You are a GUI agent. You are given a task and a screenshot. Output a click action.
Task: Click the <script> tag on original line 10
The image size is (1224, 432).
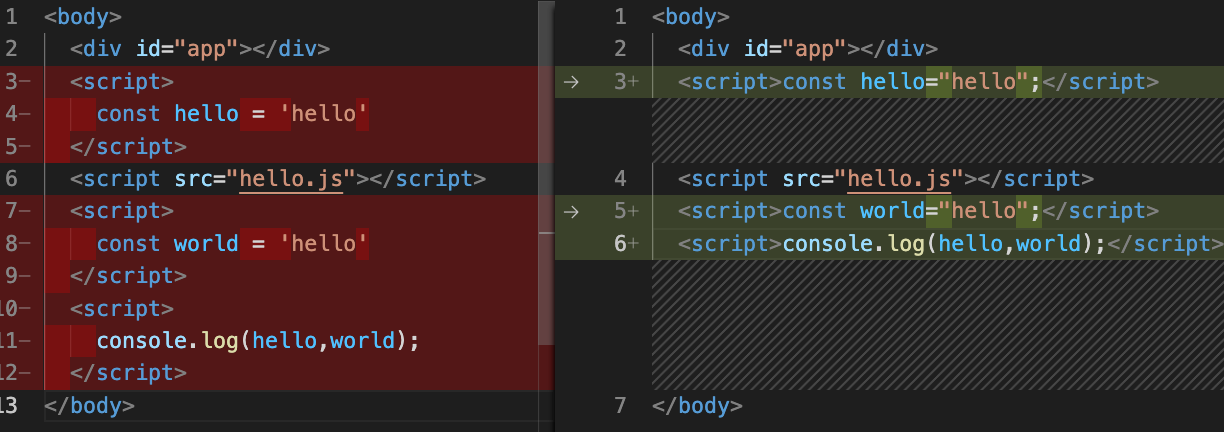(122, 308)
